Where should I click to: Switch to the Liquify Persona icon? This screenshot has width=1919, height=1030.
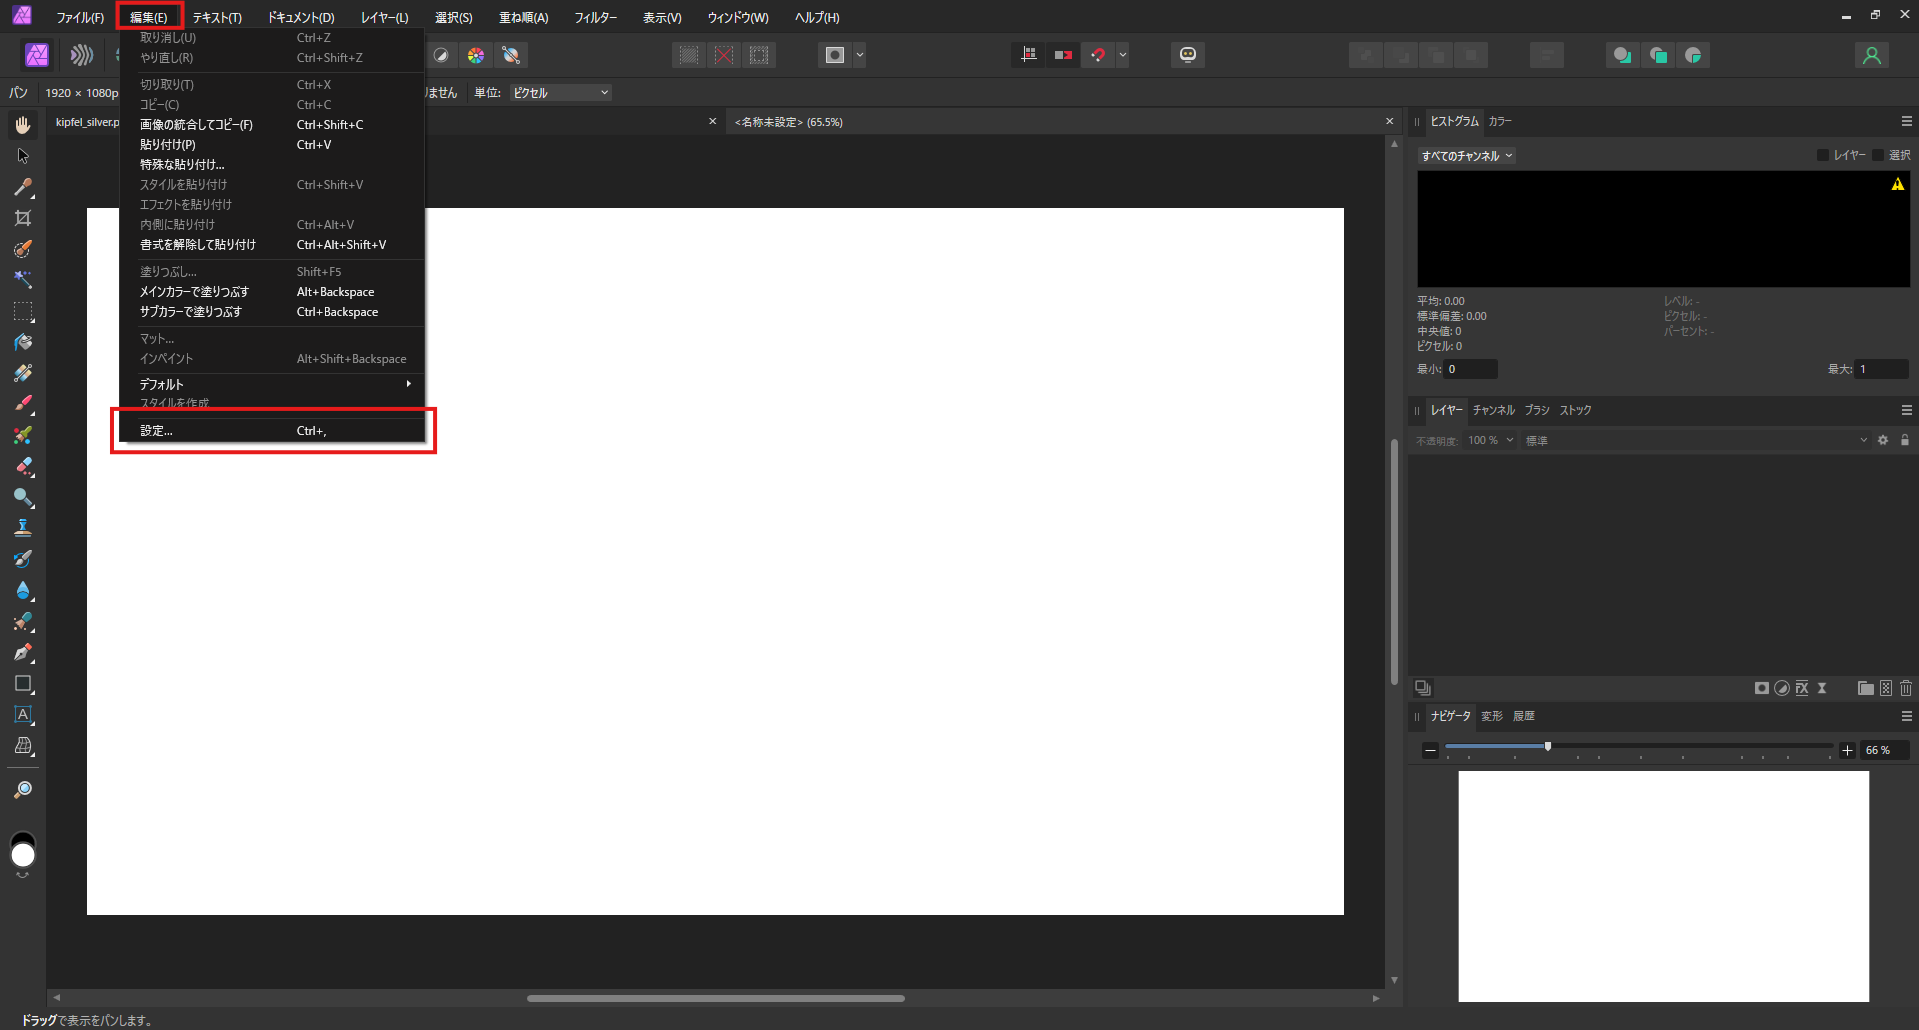tap(82, 55)
